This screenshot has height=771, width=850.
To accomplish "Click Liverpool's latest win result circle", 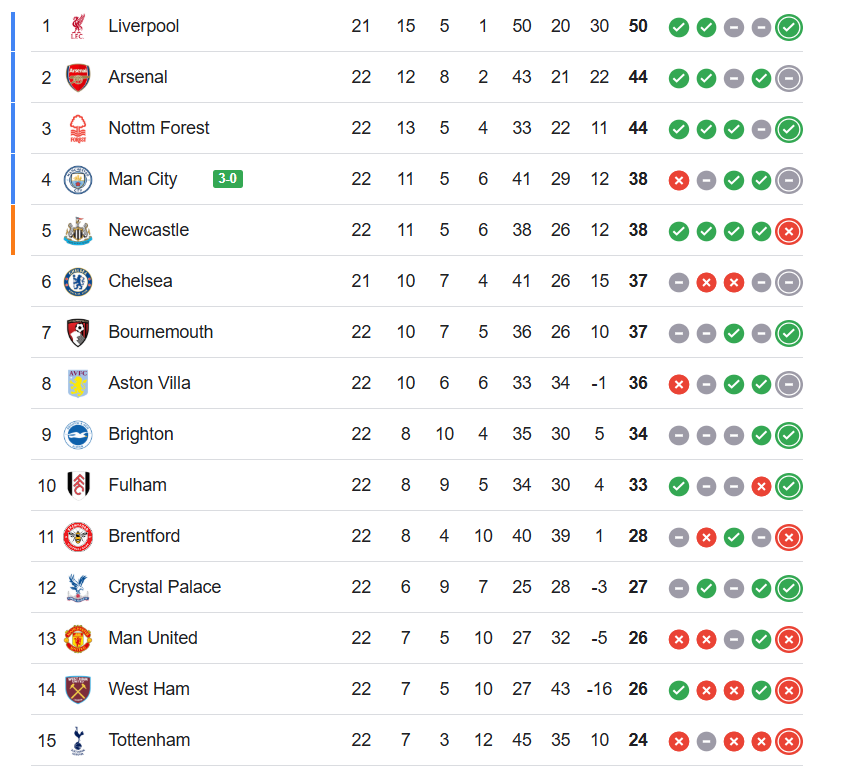I will [789, 27].
